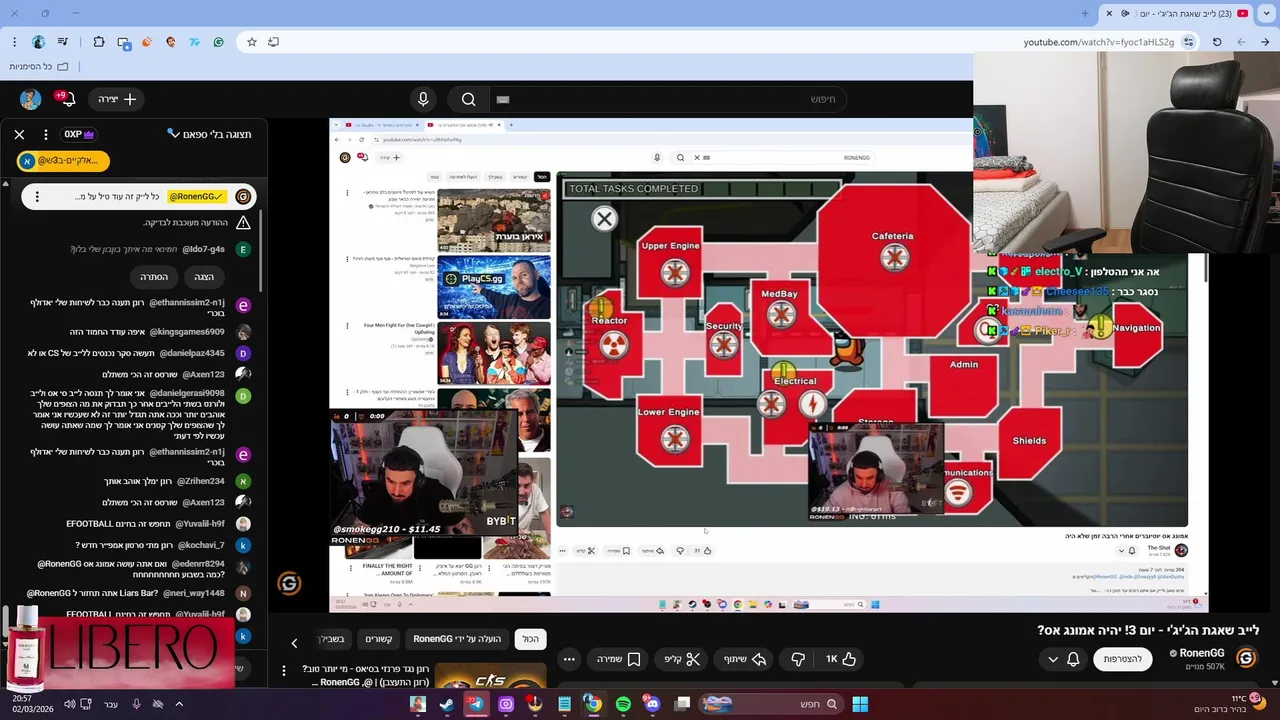Screen dimensions: 1280x720
Task: Open Telegram from the taskbar
Action: coord(476,704)
